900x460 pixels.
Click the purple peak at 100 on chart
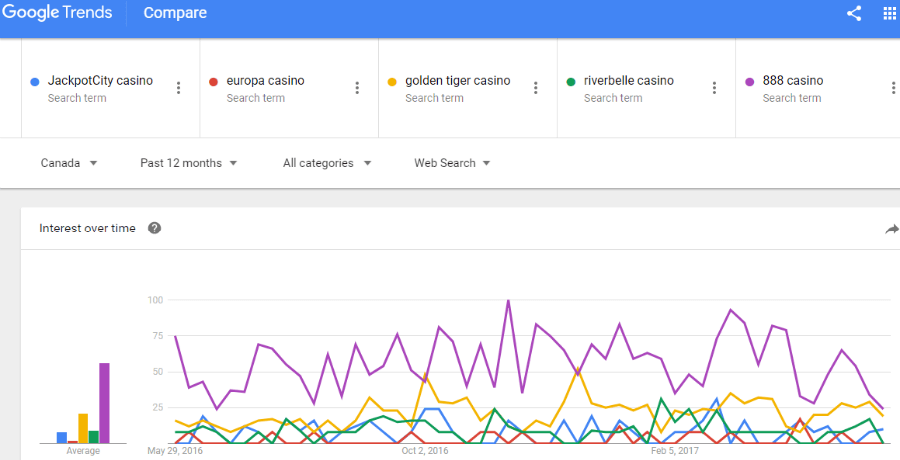[x=508, y=300]
